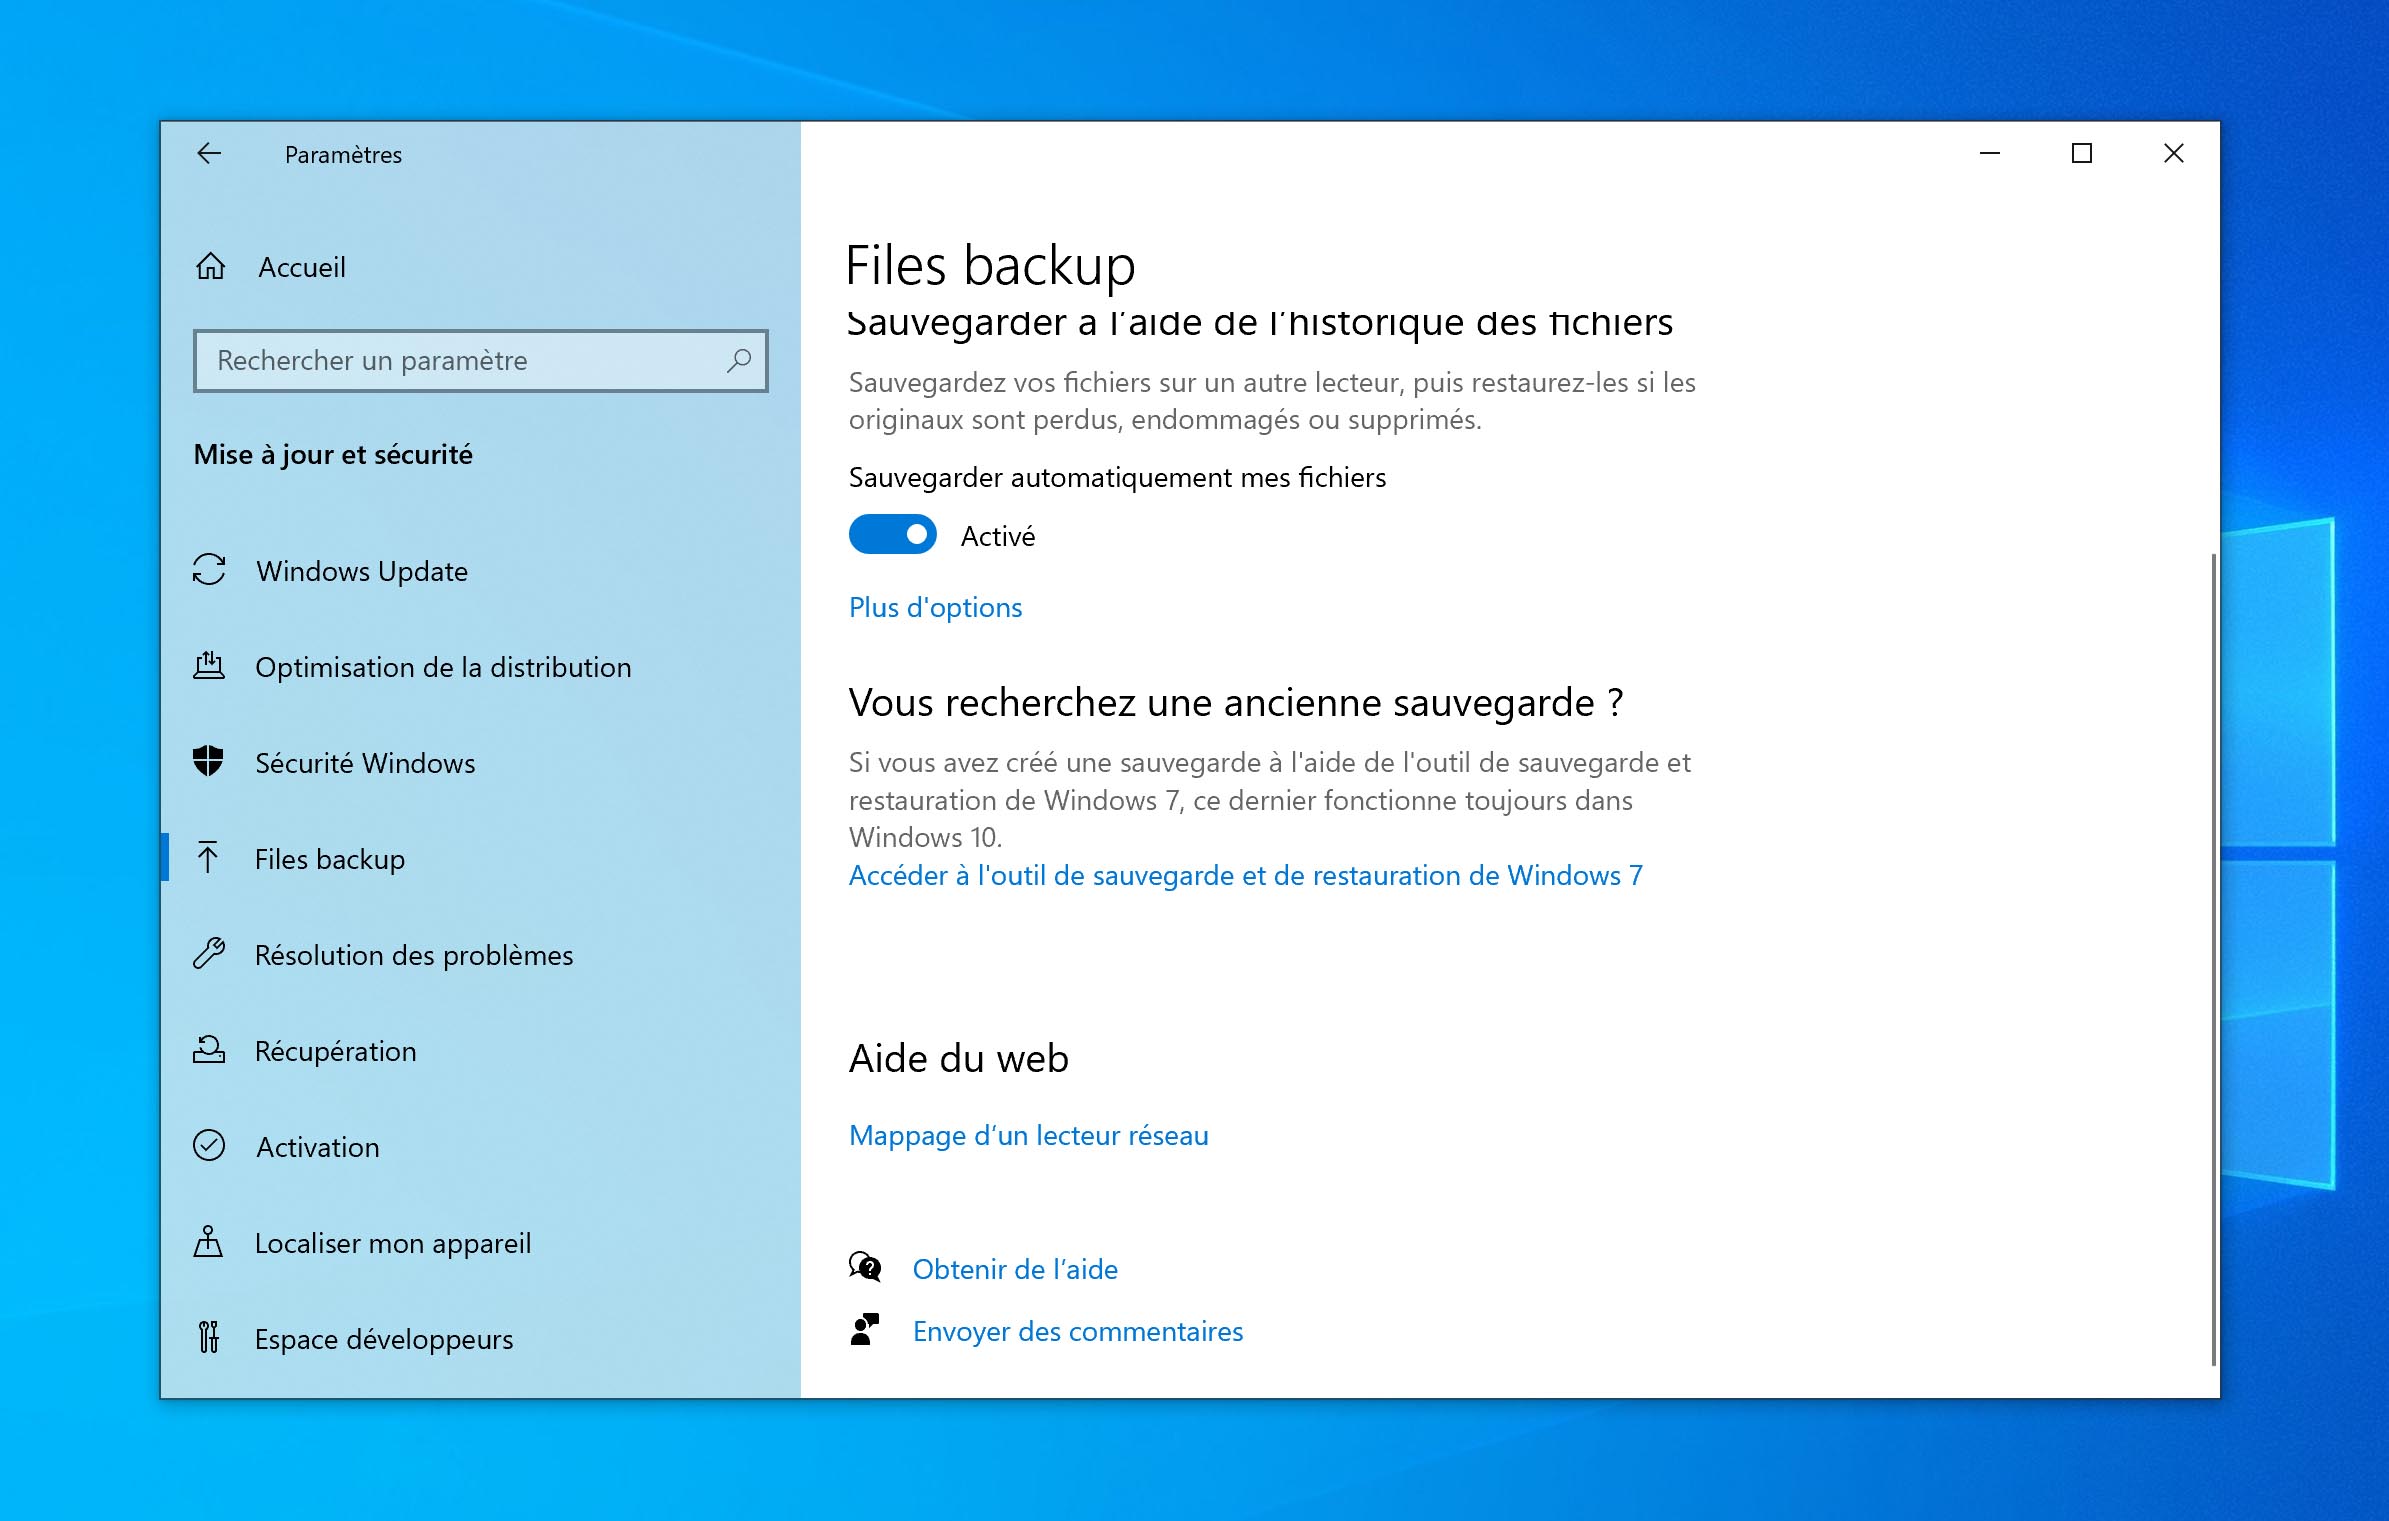Open Localiser mon appareil page

(x=481, y=1243)
